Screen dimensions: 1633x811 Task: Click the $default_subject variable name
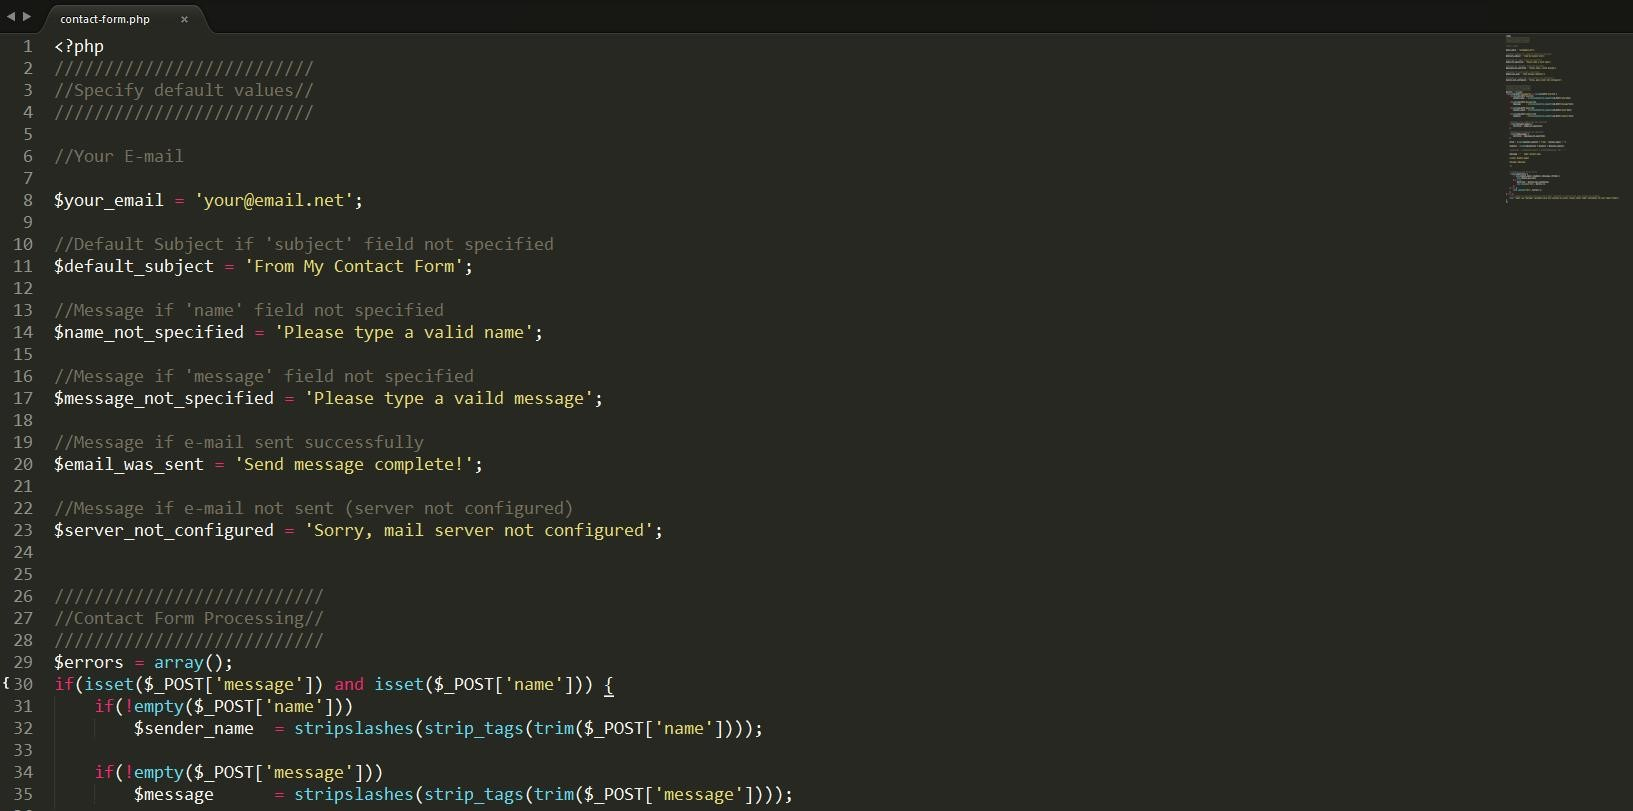133,266
